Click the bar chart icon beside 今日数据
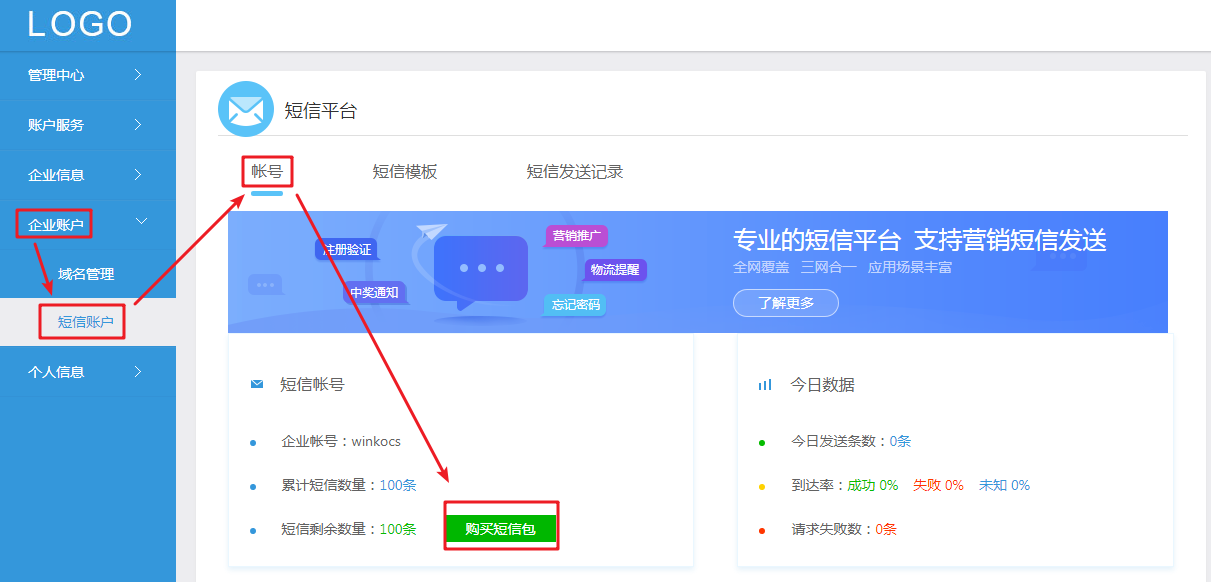This screenshot has height=582, width=1211. 765,384
